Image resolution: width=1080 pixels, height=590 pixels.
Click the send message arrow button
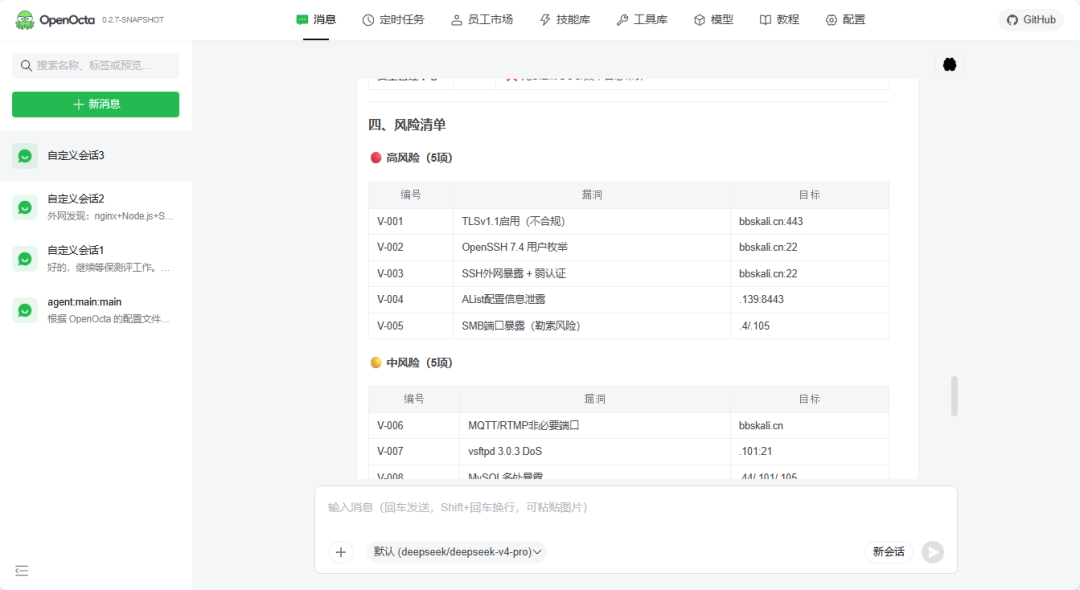(x=933, y=552)
